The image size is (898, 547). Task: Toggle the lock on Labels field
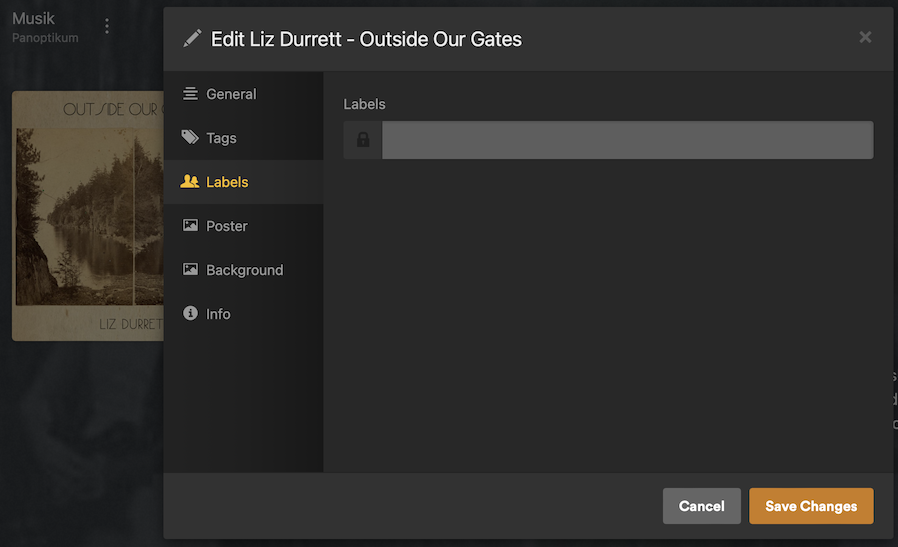[363, 140]
